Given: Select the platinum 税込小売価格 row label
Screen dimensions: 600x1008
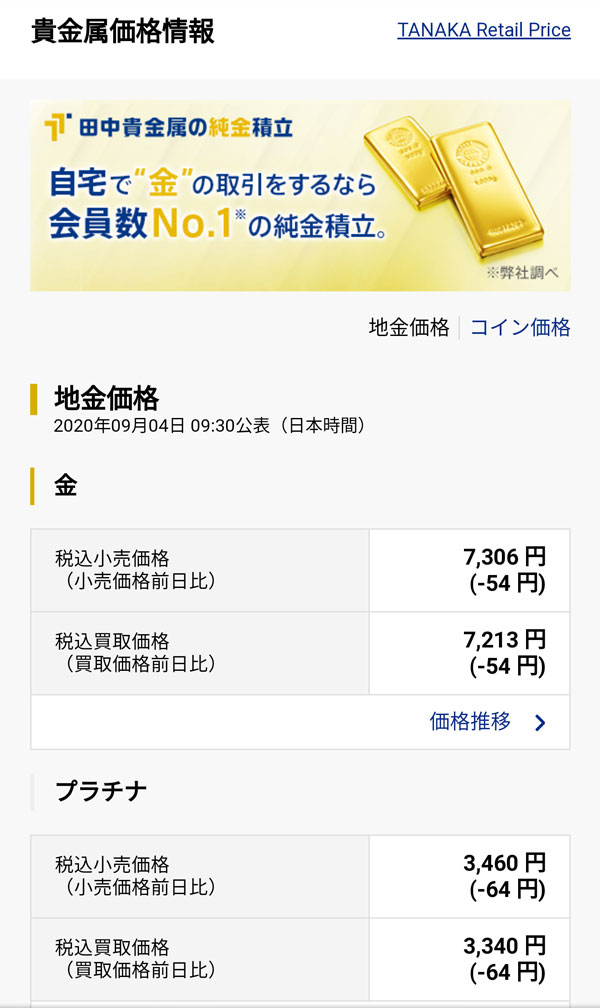Looking at the screenshot, I should tap(112, 864).
